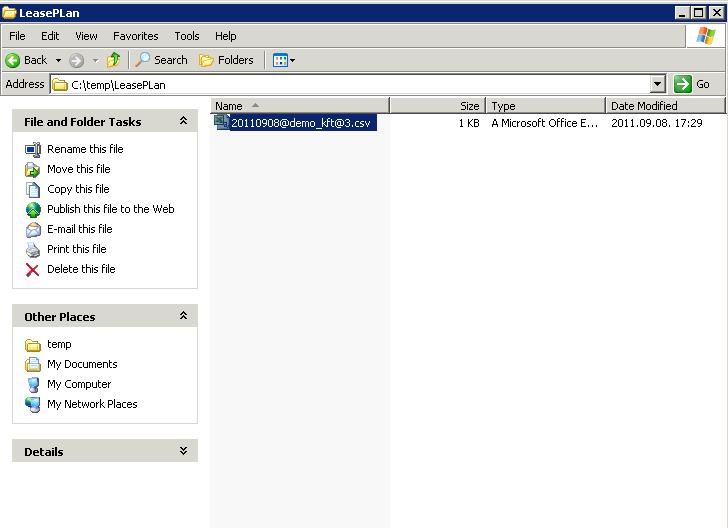Open the Help menu
This screenshot has height=528, width=728.
[226, 36]
